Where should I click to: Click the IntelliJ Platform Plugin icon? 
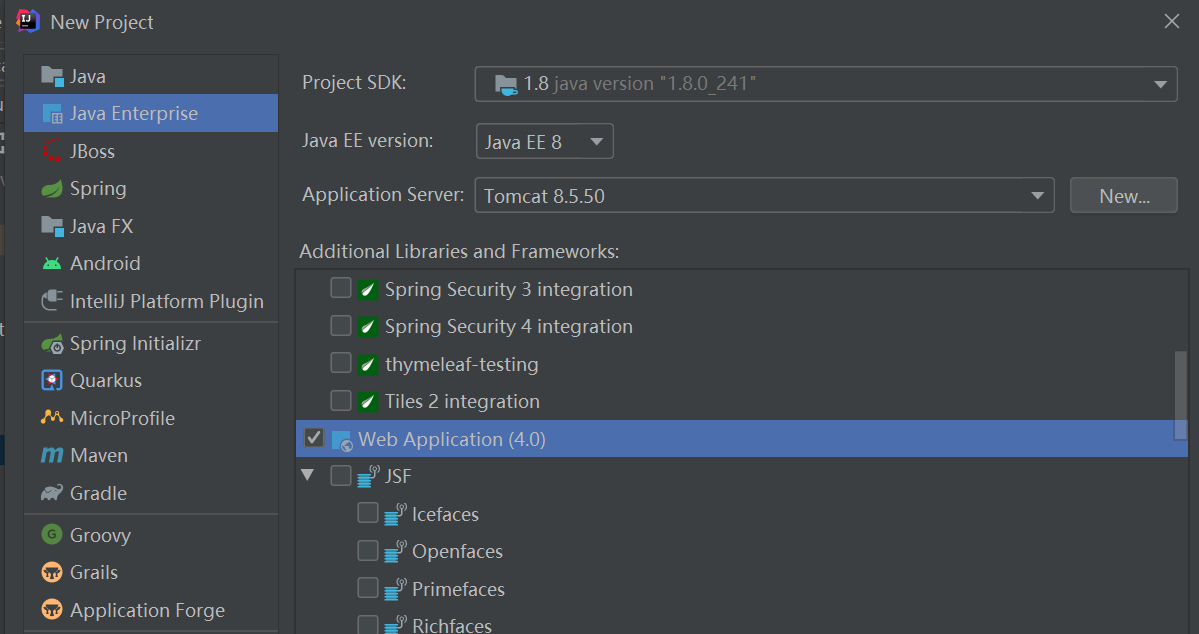52,301
